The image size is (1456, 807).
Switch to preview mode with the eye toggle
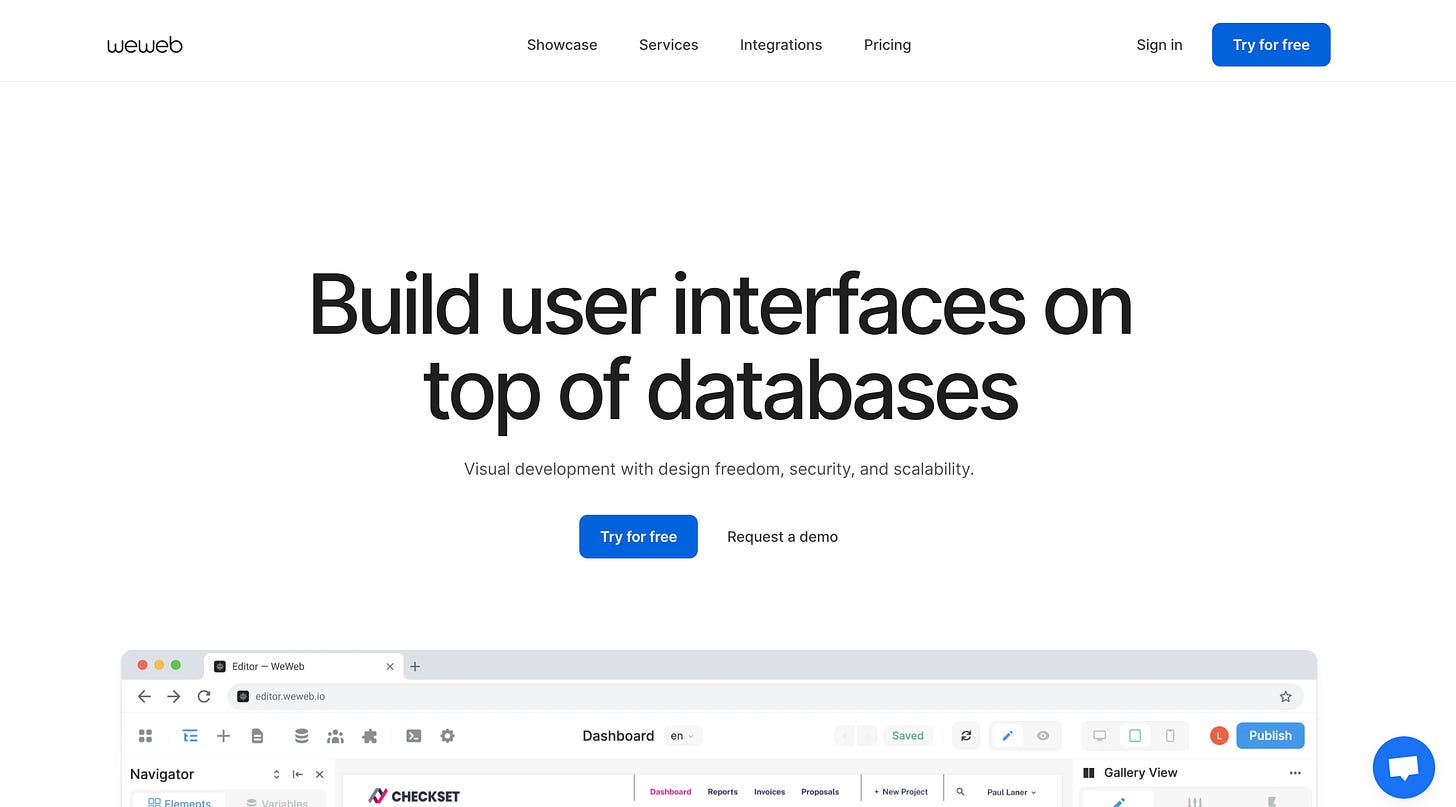(1042, 735)
